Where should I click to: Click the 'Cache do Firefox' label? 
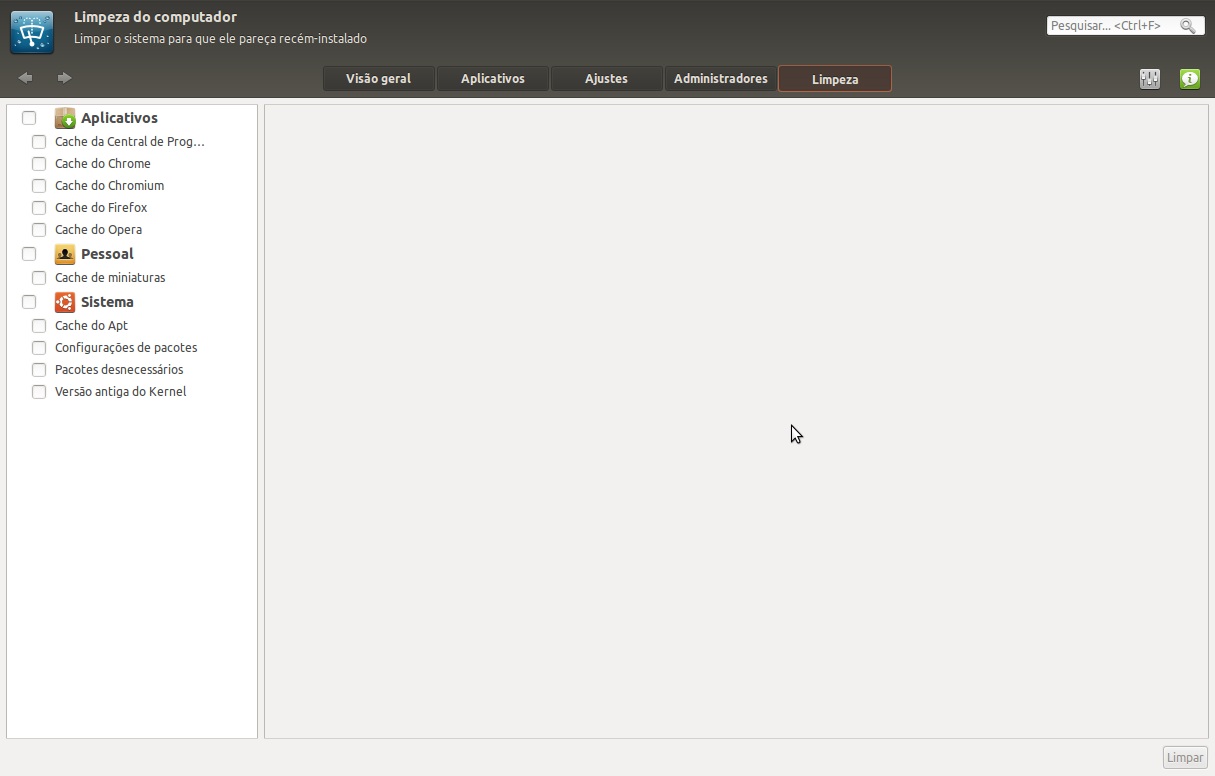coord(101,208)
